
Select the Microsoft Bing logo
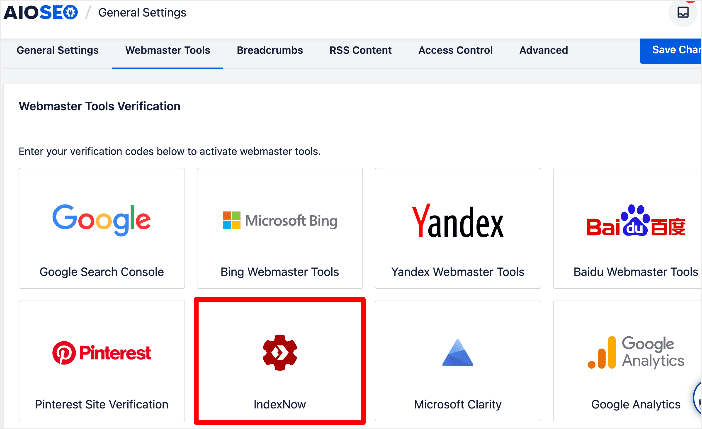(x=280, y=220)
